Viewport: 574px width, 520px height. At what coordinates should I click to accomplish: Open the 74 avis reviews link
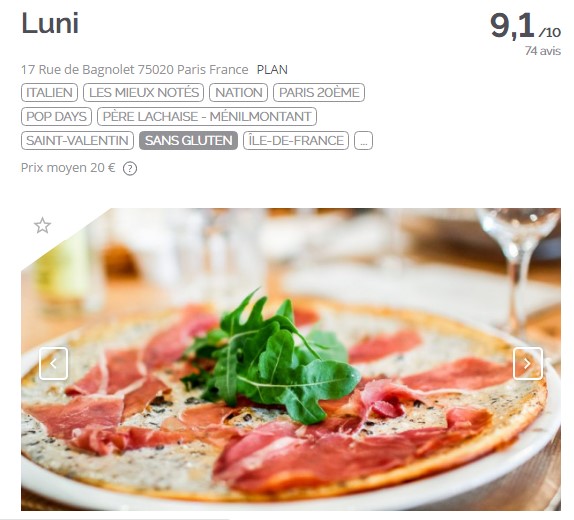pyautogui.click(x=543, y=51)
